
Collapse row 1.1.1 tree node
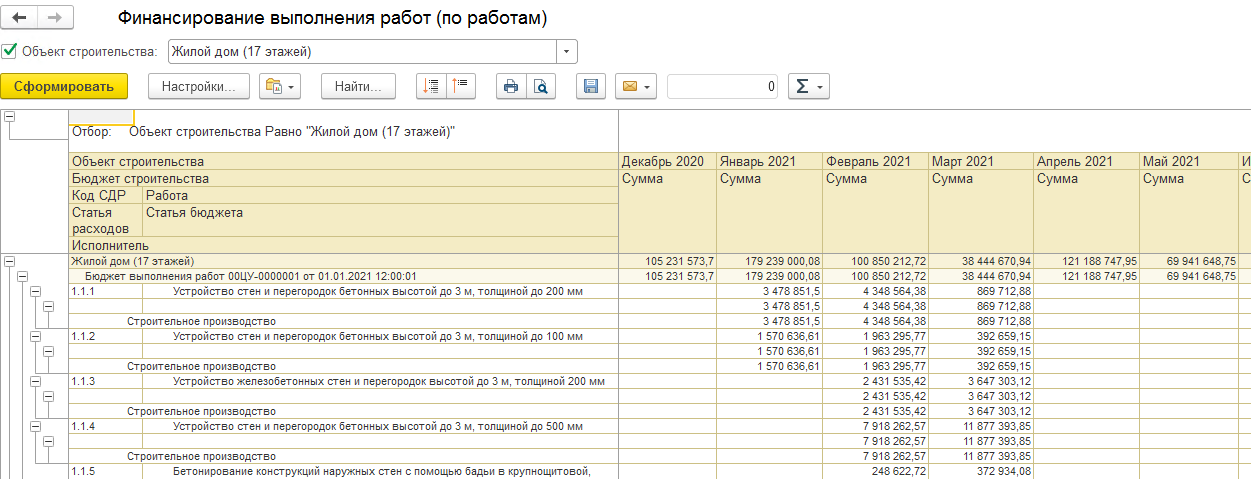(35, 291)
